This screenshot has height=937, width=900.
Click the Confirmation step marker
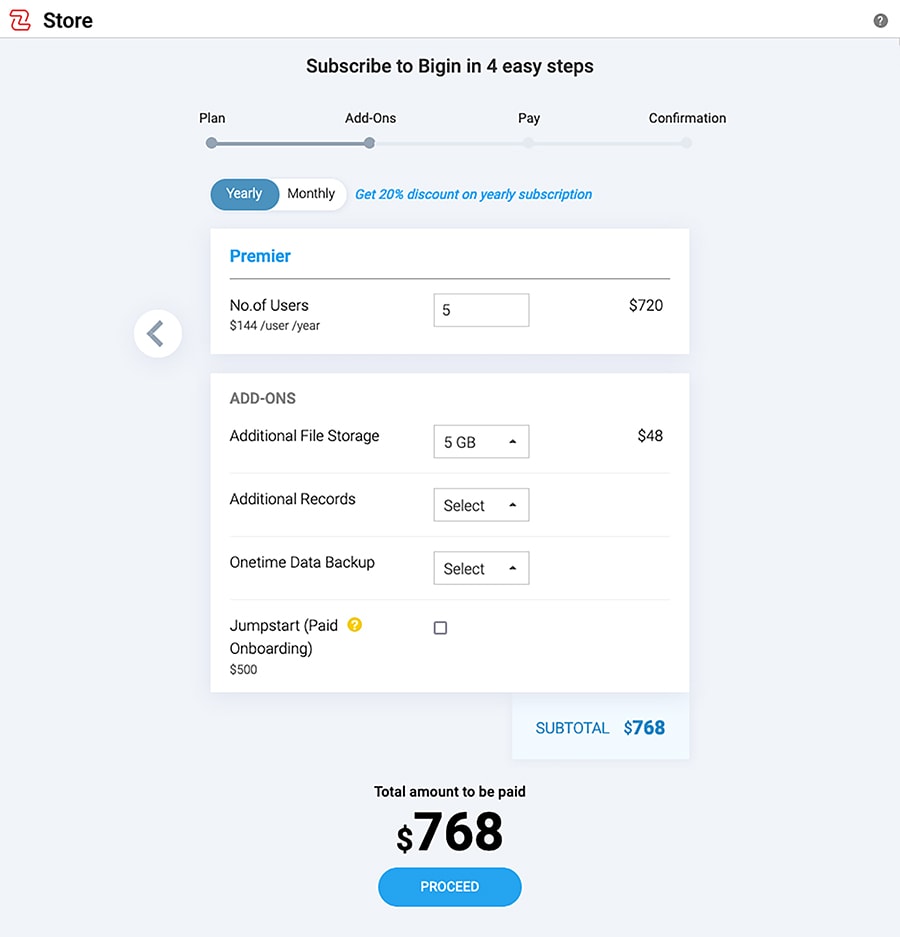[686, 143]
